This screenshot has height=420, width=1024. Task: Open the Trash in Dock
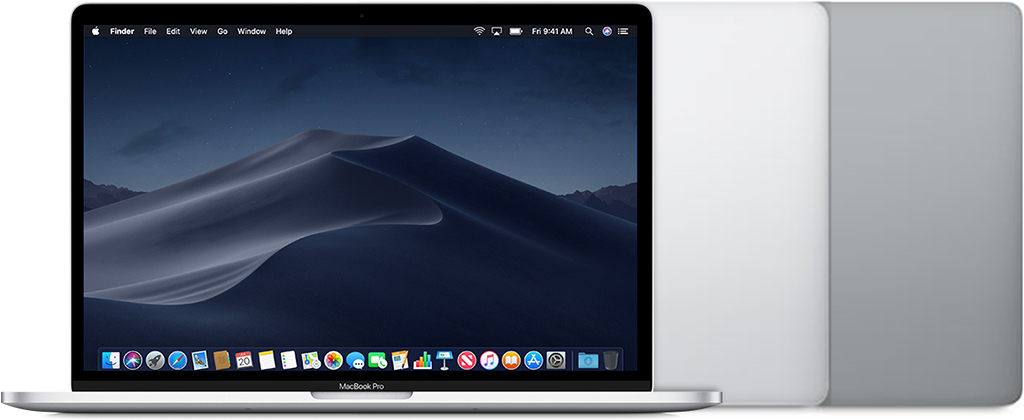(x=611, y=360)
